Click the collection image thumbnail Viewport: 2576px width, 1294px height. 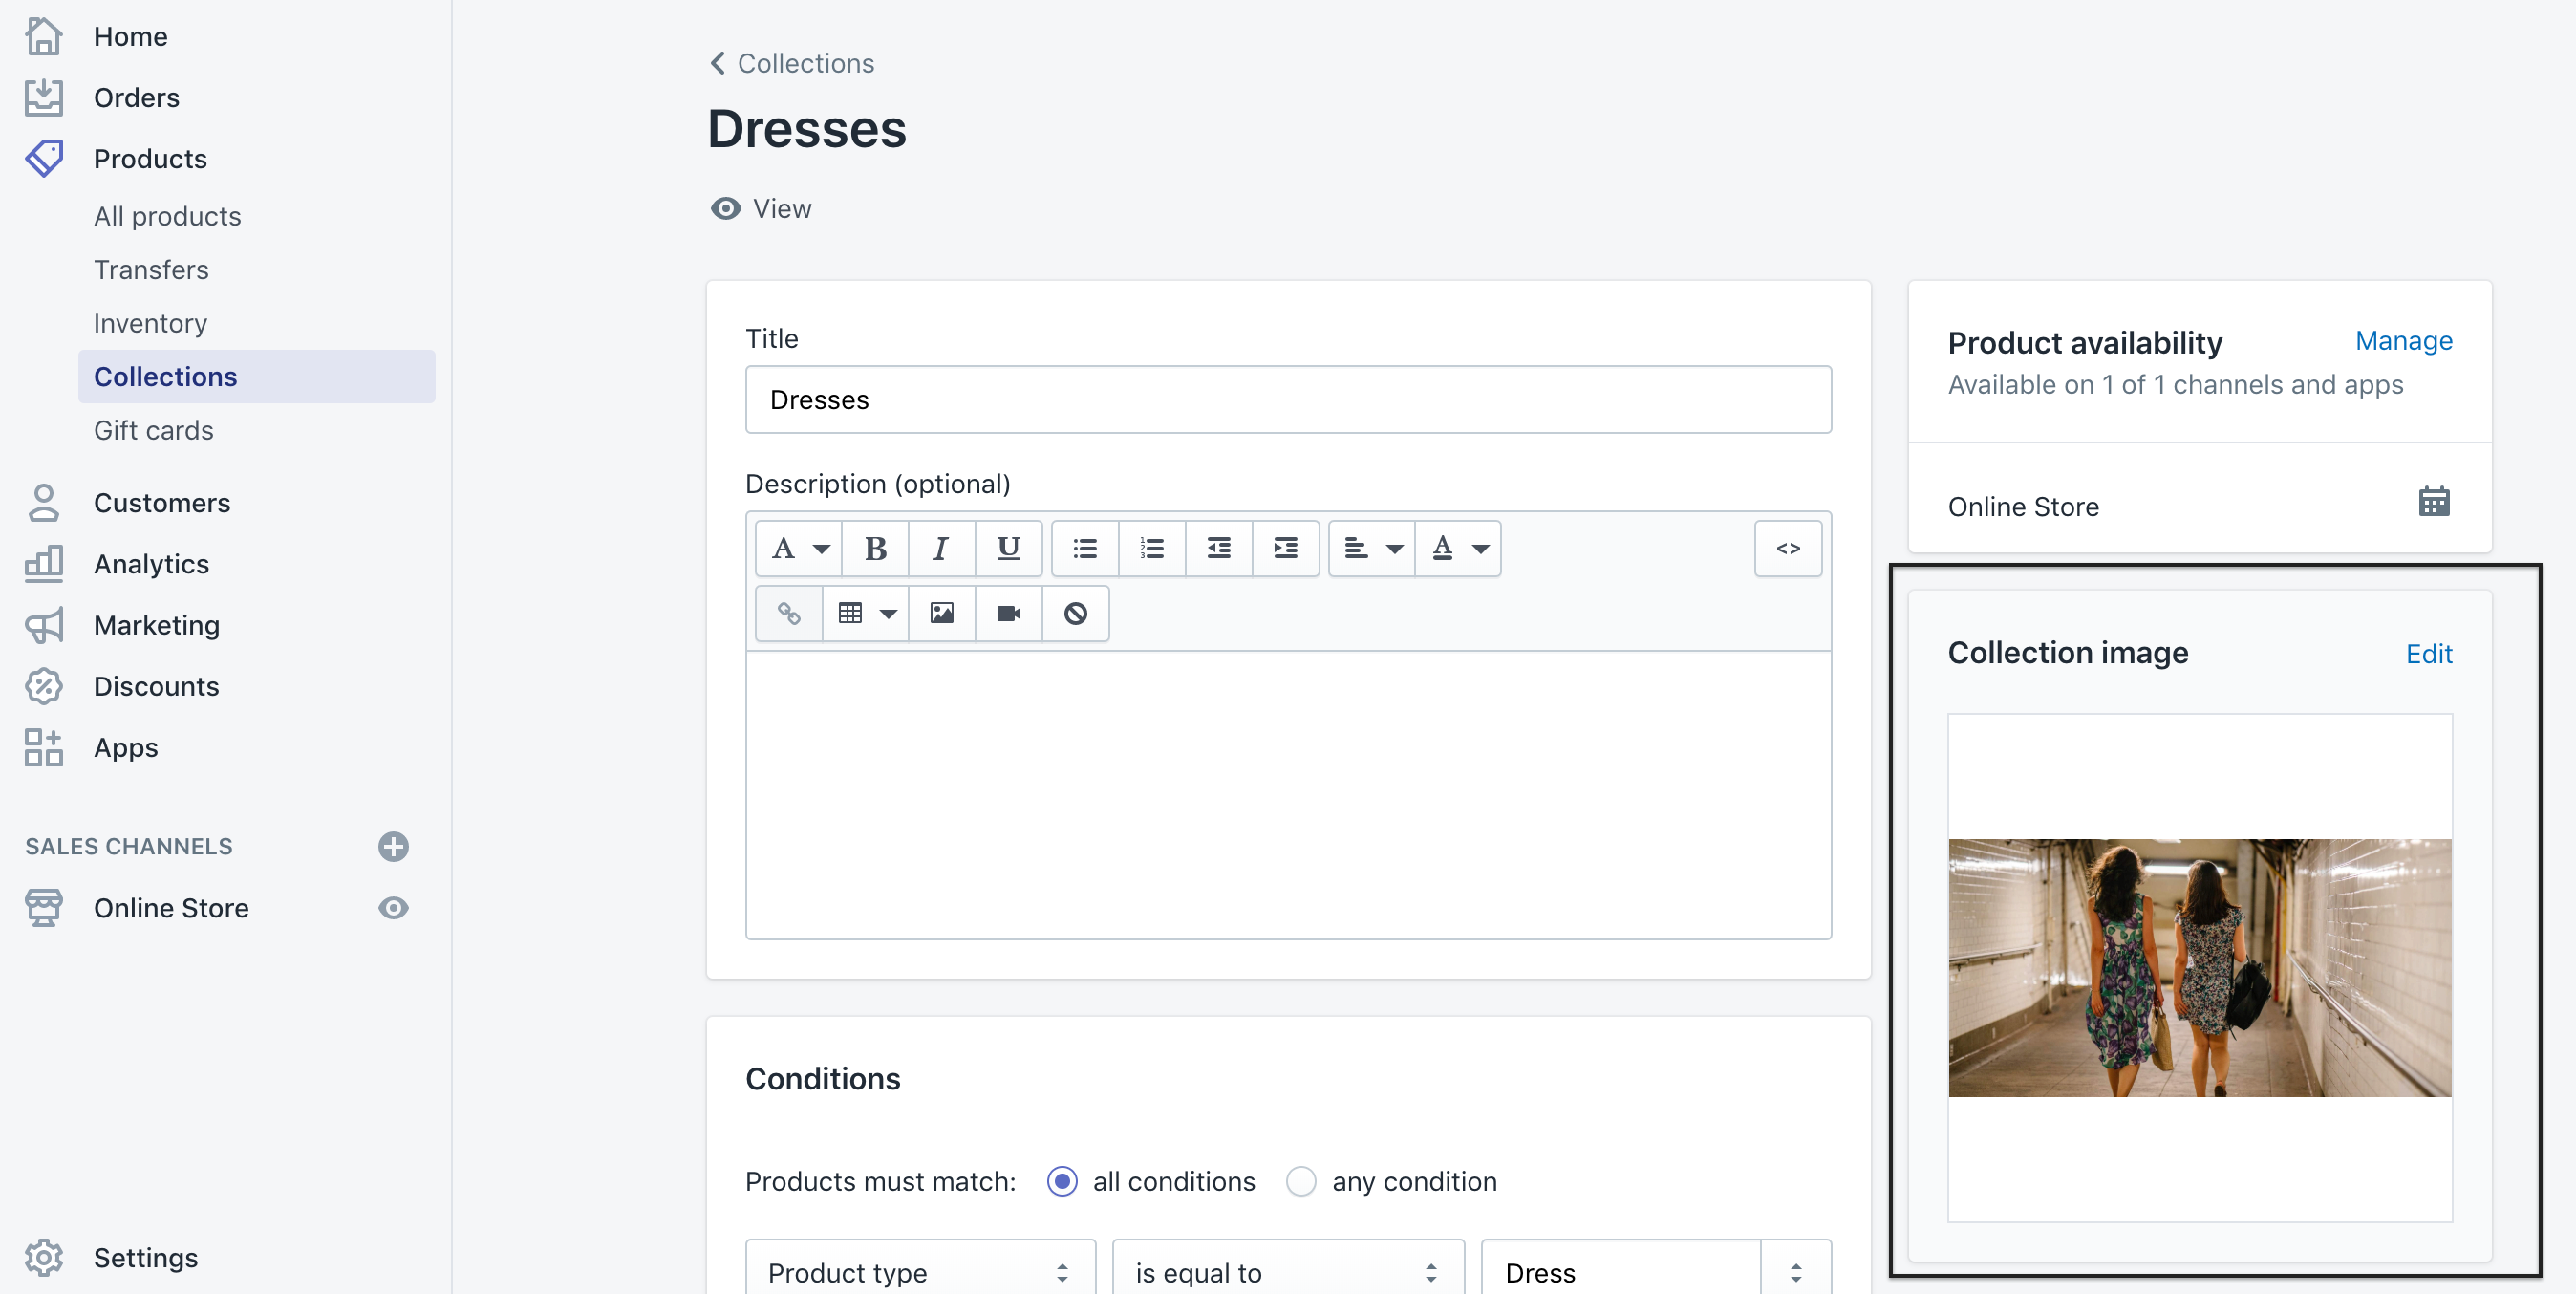click(2199, 967)
